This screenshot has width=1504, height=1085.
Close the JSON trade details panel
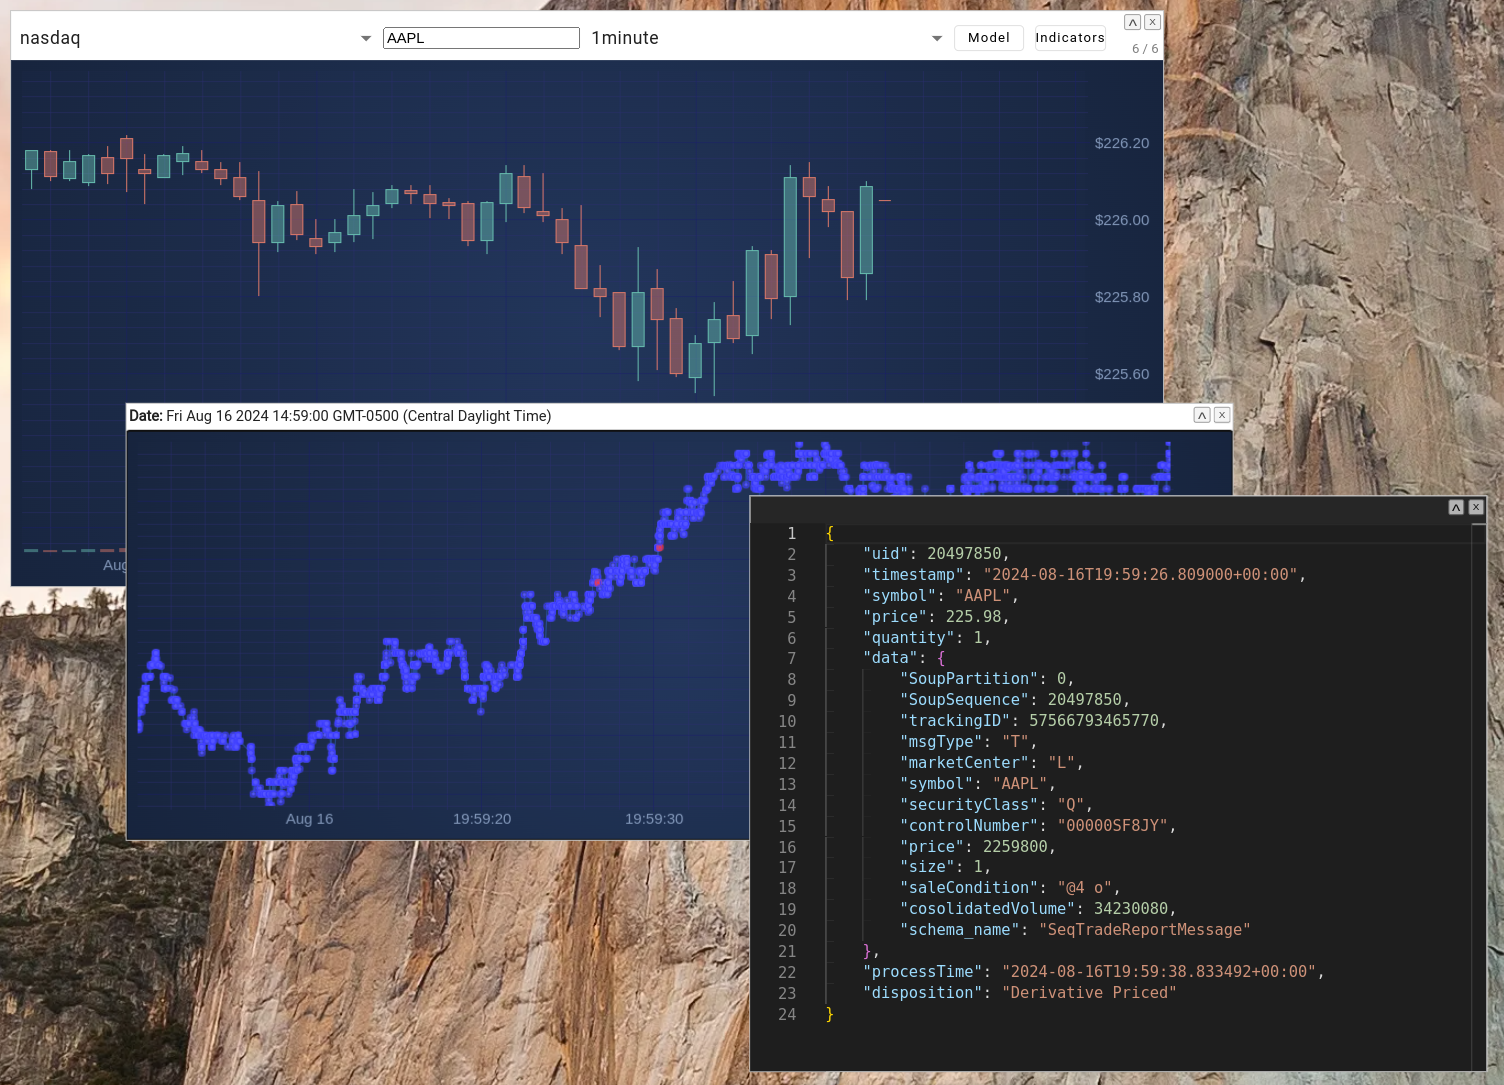pyautogui.click(x=1476, y=508)
